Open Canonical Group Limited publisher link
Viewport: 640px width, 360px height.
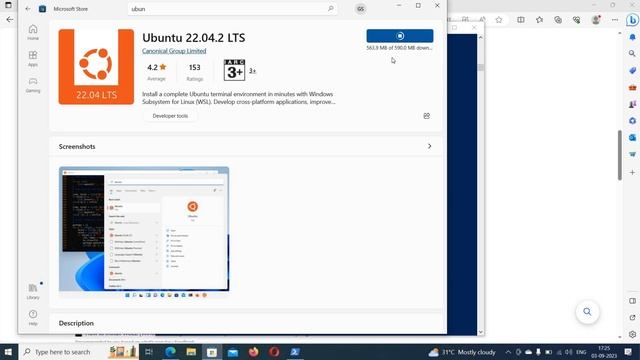pos(174,51)
